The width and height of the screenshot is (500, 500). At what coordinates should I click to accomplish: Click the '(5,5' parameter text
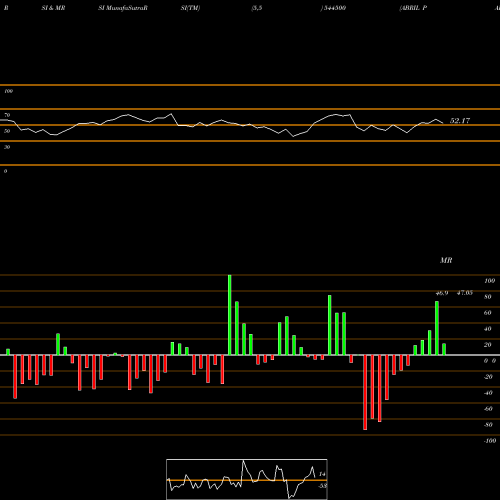(257, 8)
